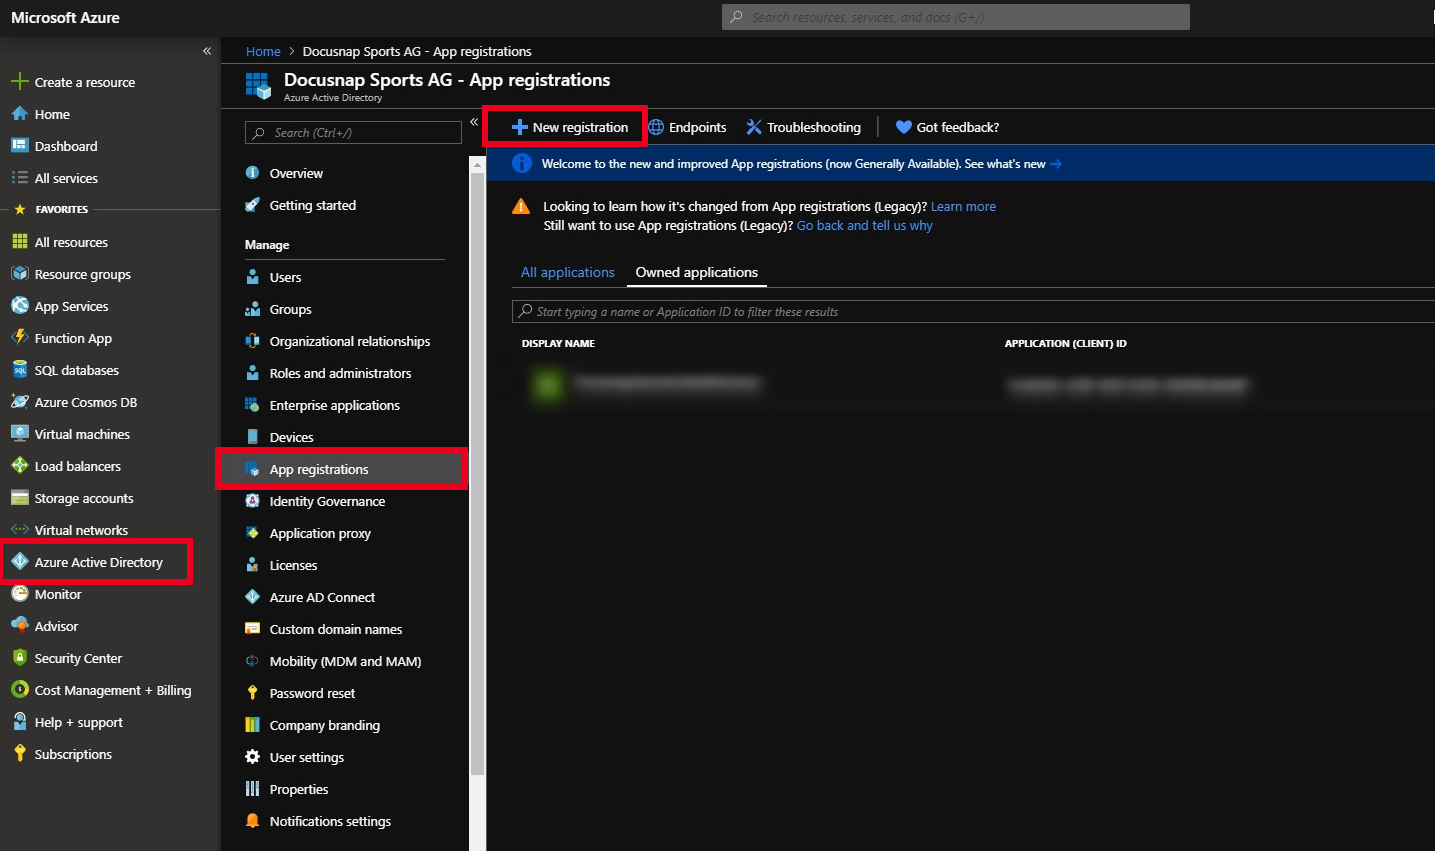Click the Advisor cloud icon
This screenshot has width=1435, height=851.
pyautogui.click(x=19, y=626)
